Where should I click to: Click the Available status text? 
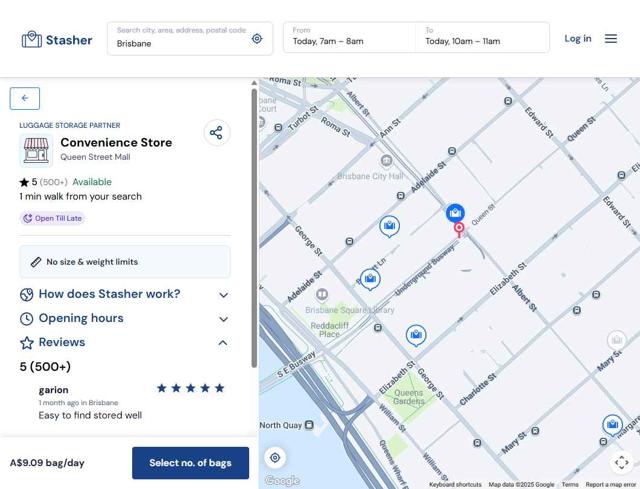click(92, 182)
